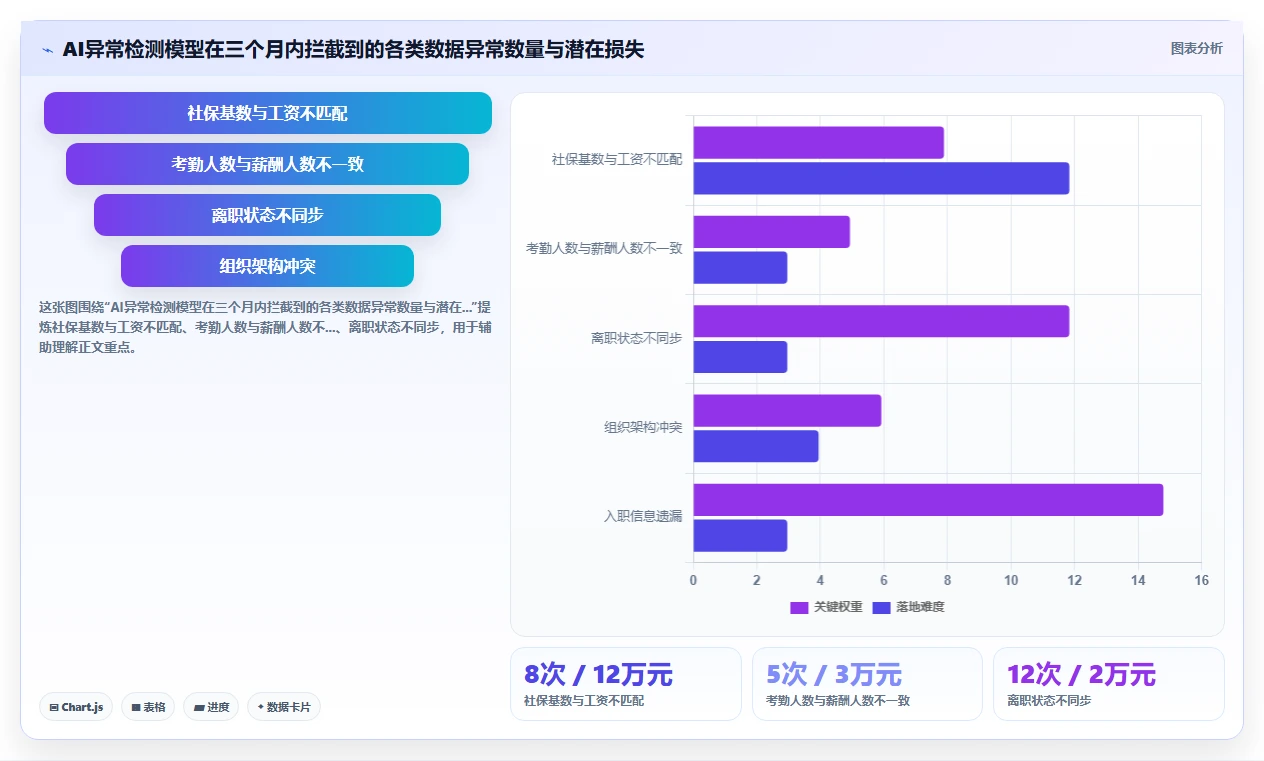Click 关键权重 bar for 离职状态不同步
The height and width of the screenshot is (761, 1264).
tap(881, 321)
